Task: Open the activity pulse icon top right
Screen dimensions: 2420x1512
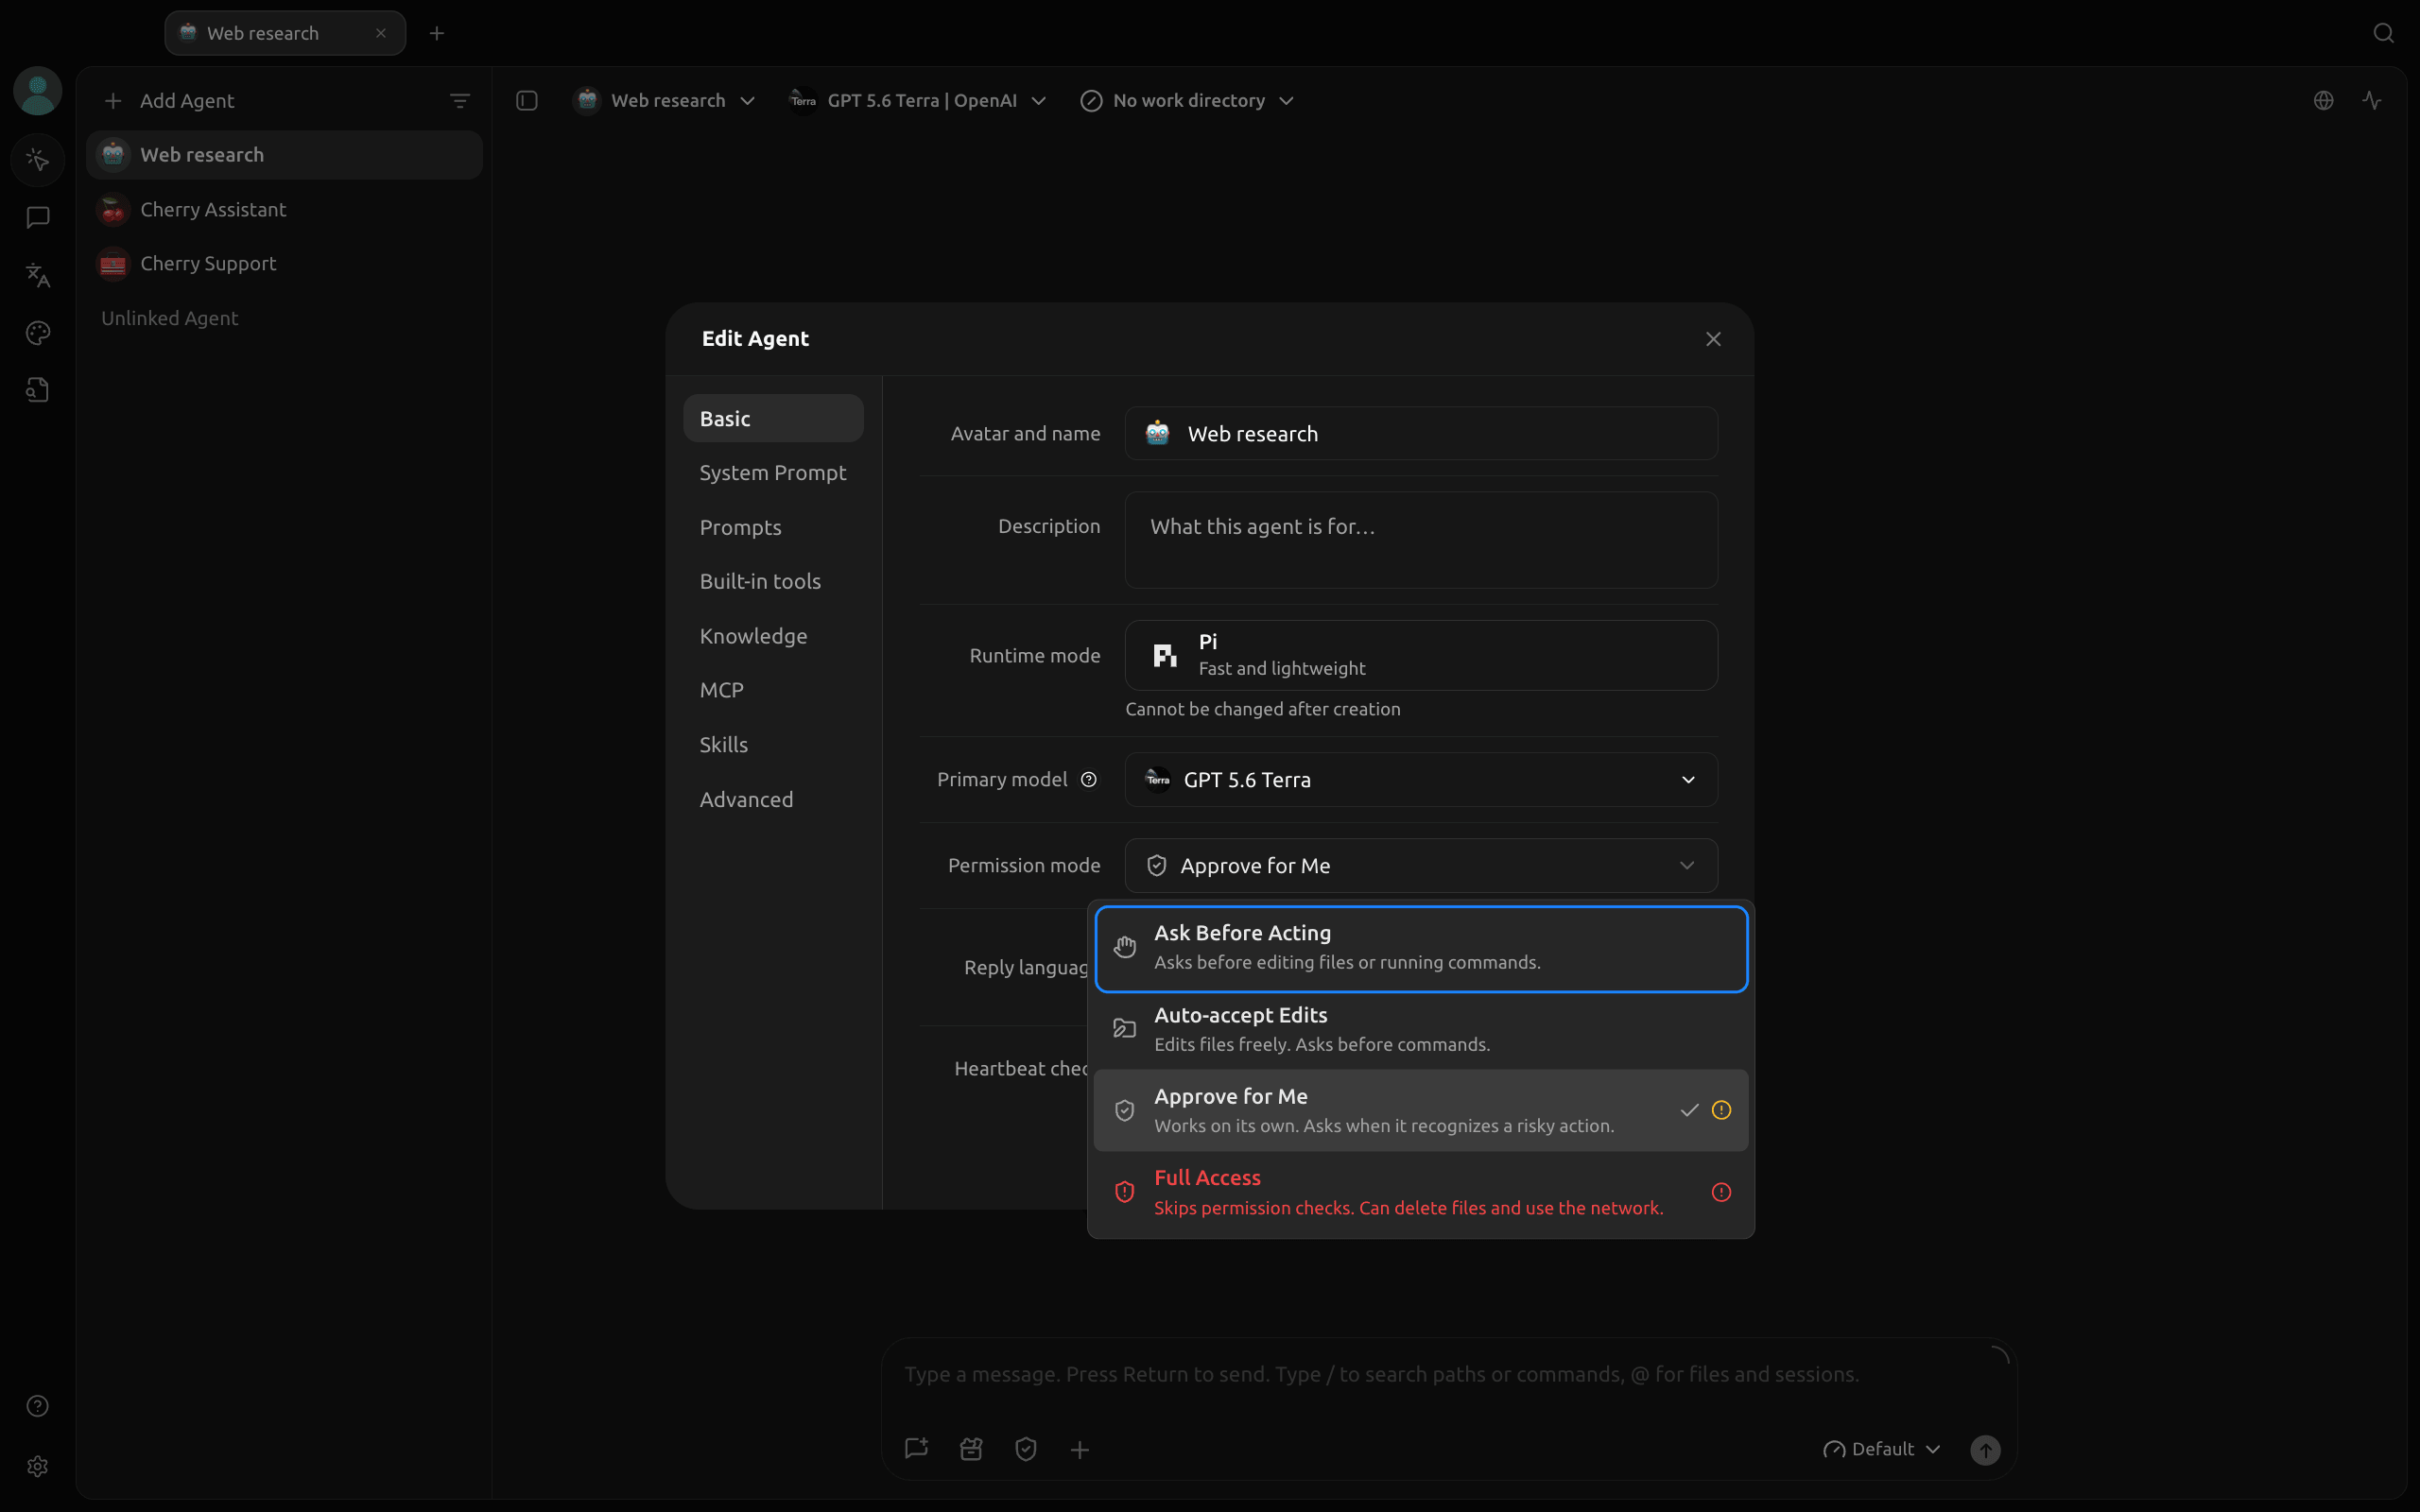Action: click(x=2371, y=101)
